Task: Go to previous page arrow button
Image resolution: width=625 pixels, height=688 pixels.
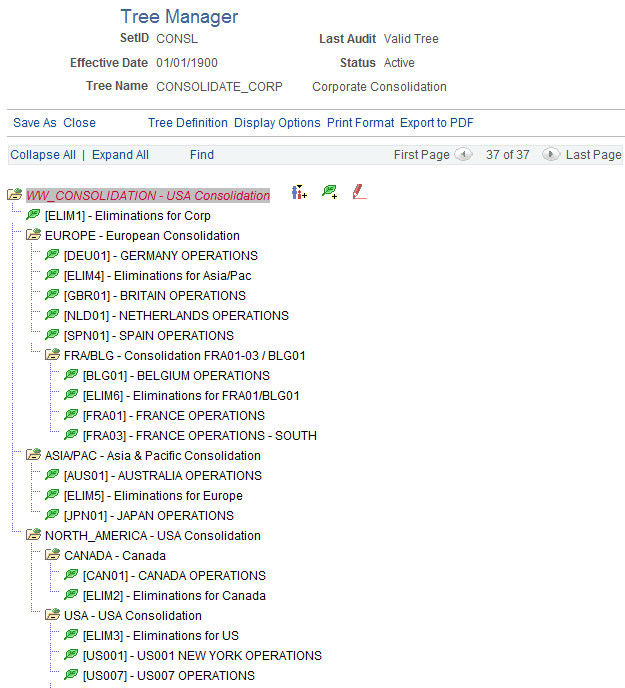Action: pos(463,154)
